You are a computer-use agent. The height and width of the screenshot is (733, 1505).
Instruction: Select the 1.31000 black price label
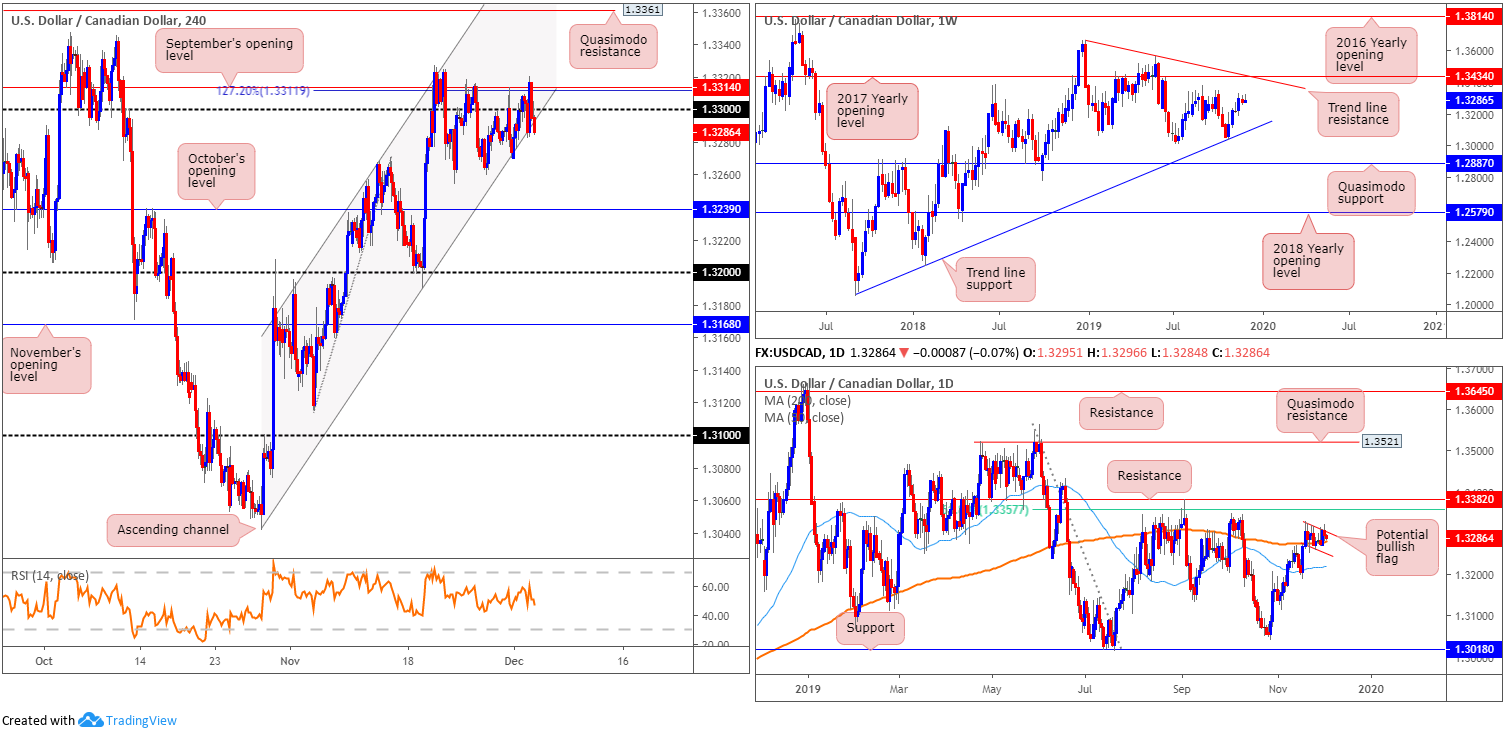click(x=719, y=435)
